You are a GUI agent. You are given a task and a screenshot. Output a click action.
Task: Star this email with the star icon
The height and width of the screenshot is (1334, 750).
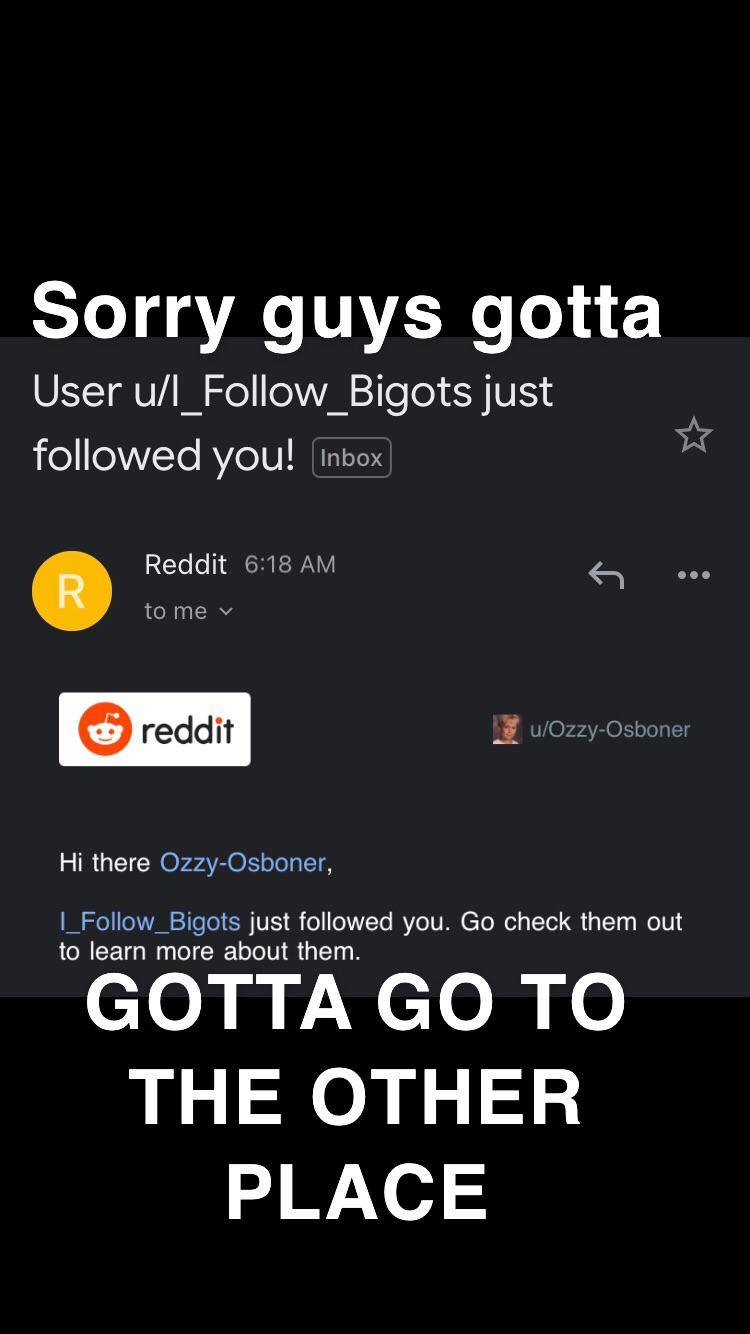(693, 435)
